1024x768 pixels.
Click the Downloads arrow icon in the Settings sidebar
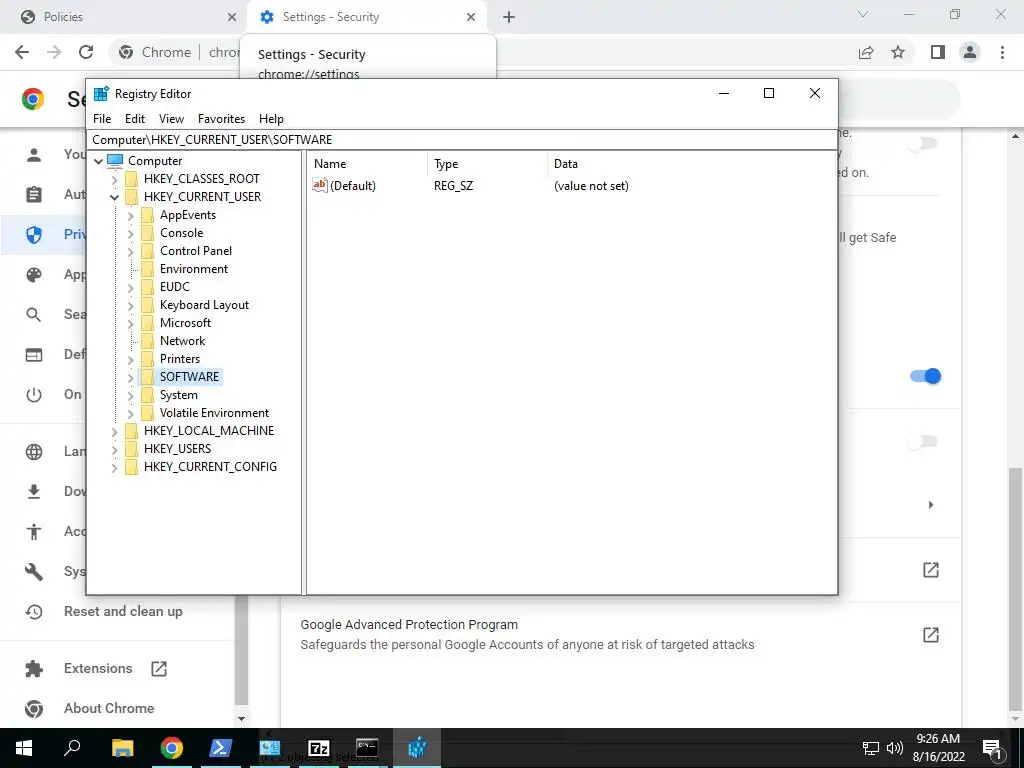[34, 492]
